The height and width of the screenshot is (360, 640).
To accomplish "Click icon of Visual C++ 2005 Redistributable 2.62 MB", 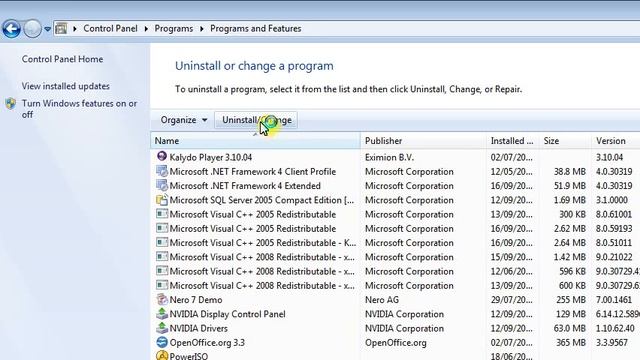I will tap(162, 228).
